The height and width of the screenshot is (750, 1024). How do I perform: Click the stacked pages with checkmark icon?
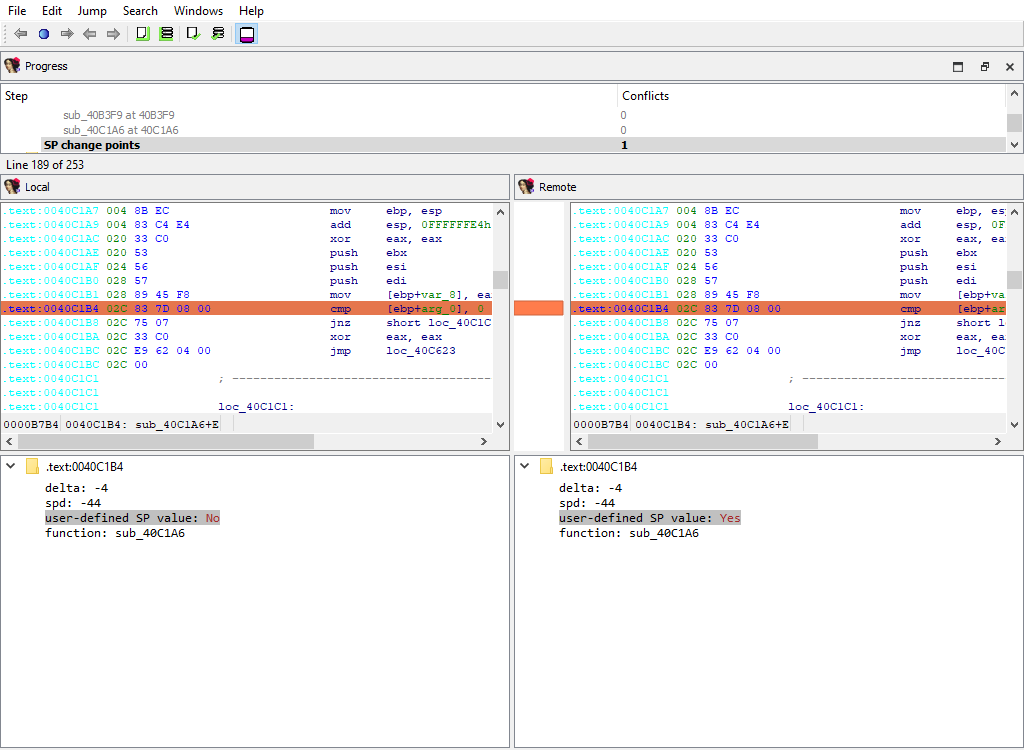coord(217,34)
